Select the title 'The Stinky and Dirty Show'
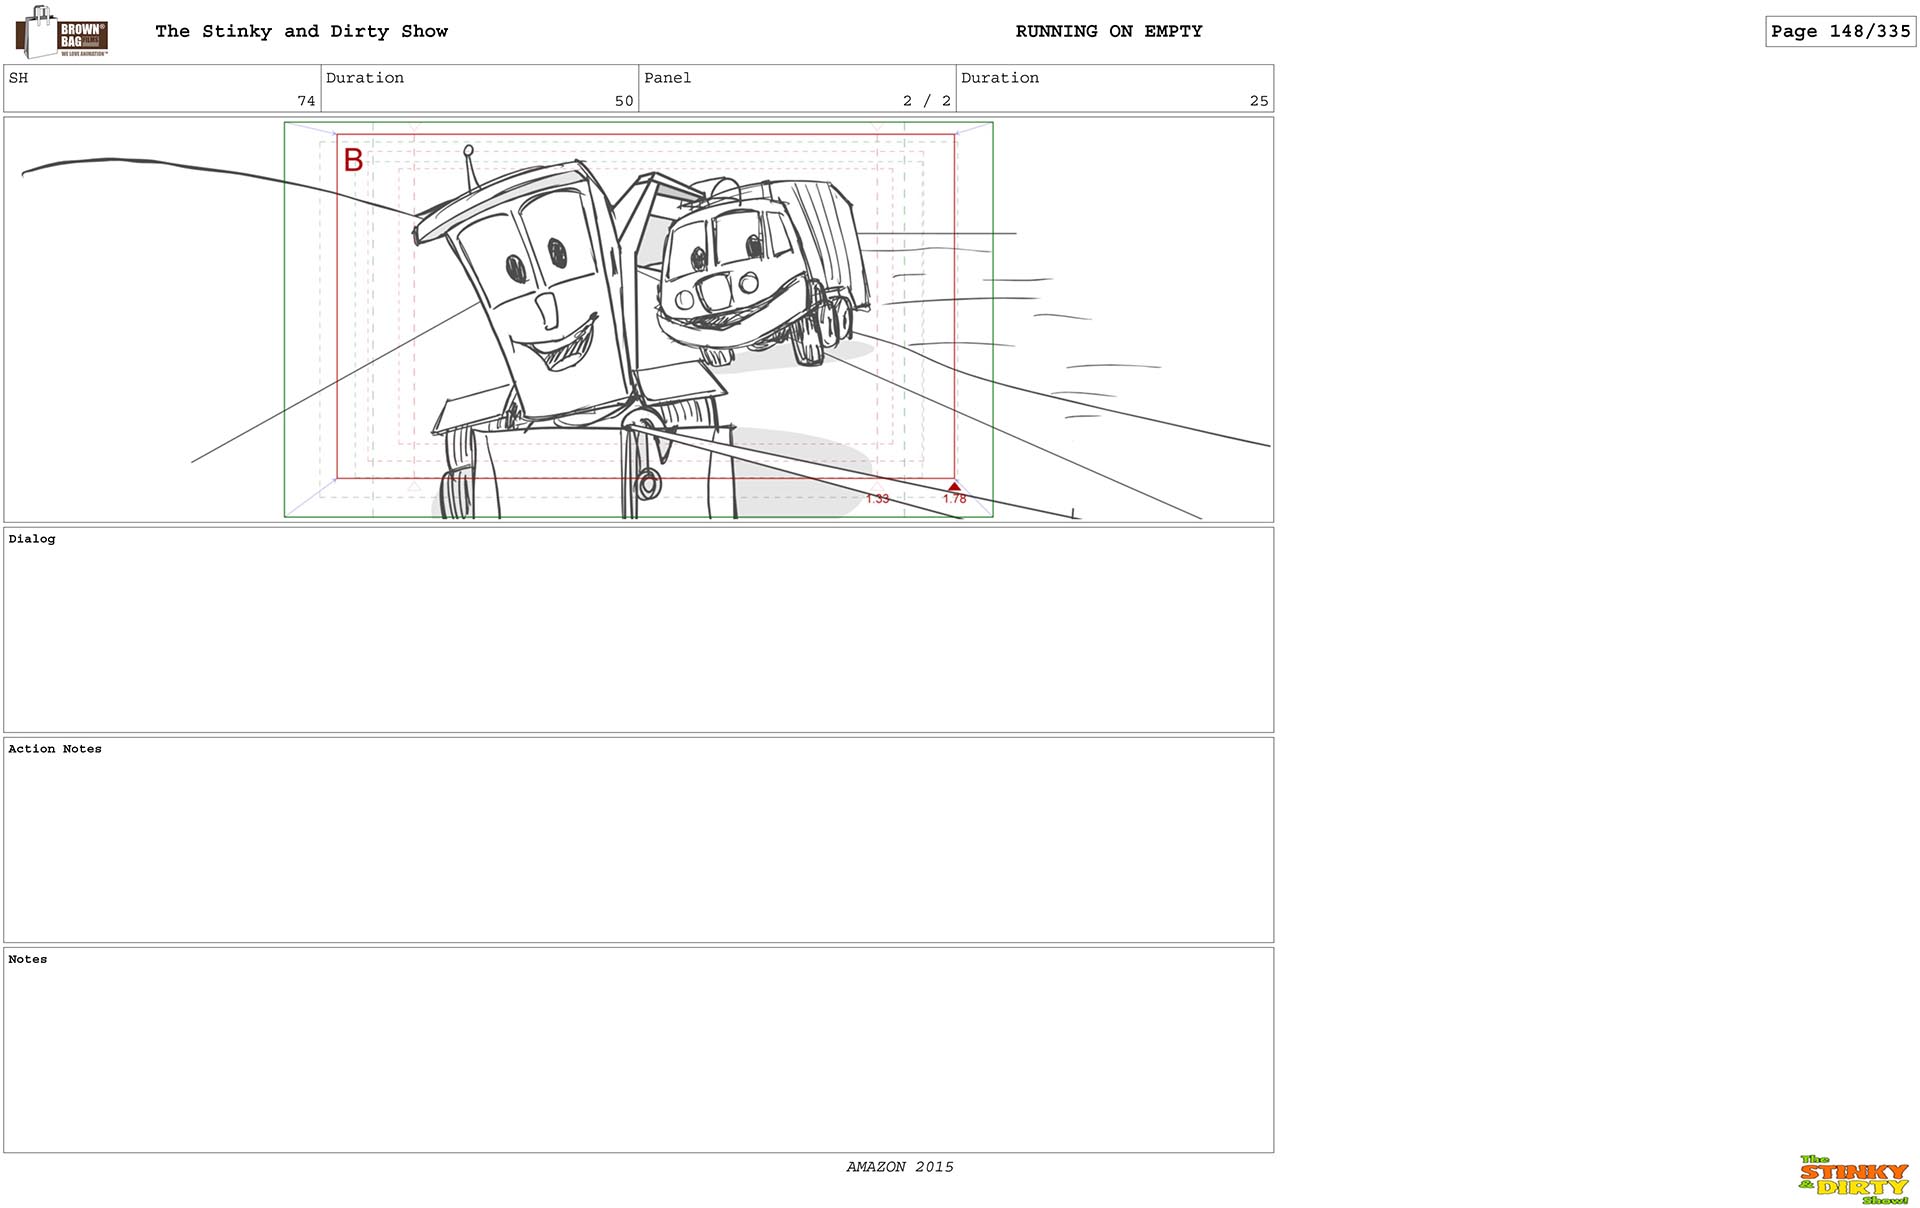 coord(301,31)
